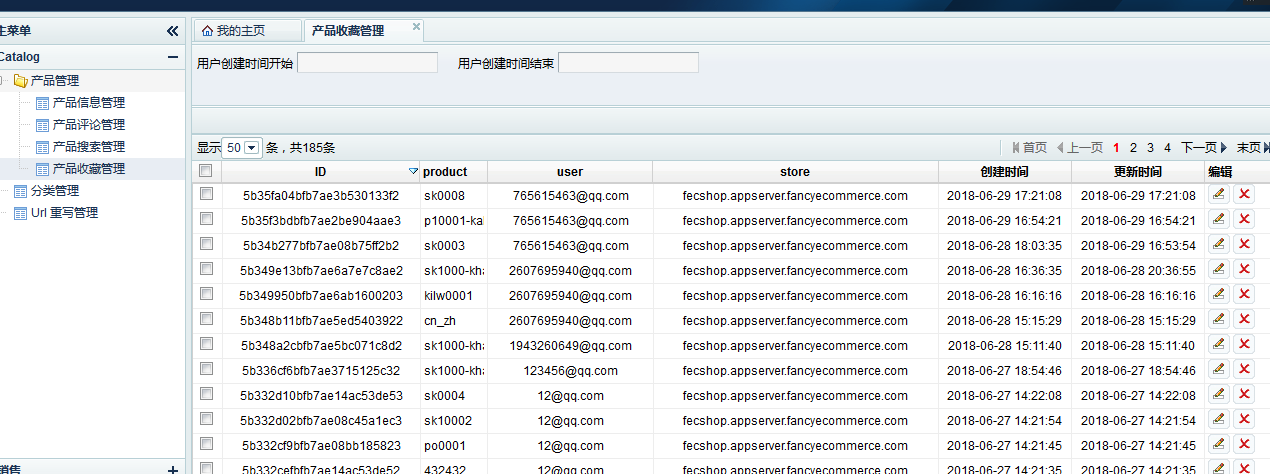
Task: Click the red delete icon for row sk0003
Action: 1244,244
